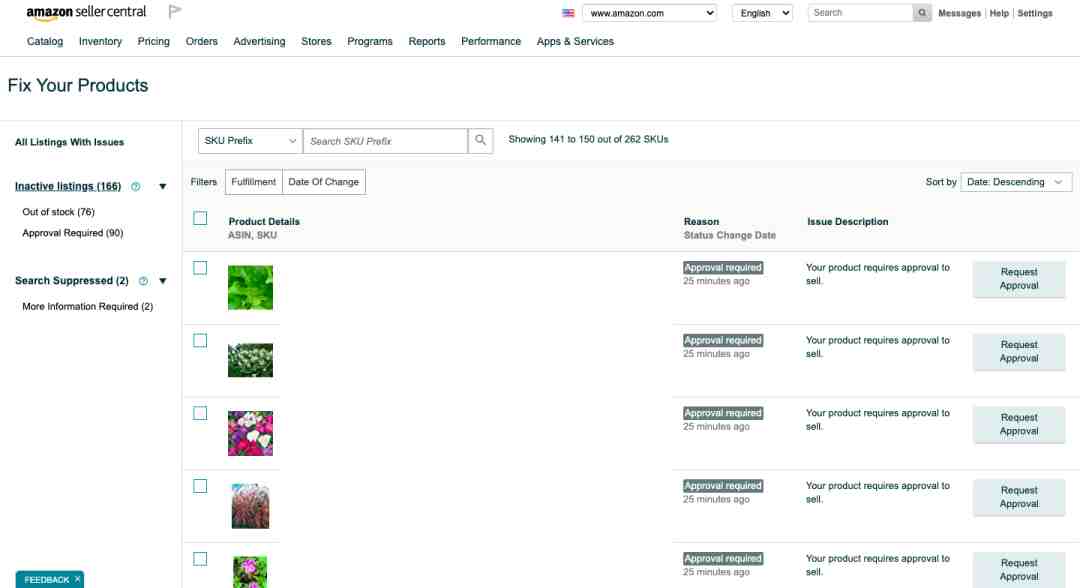
Task: Select All Listings With Issues
Action: [70, 142]
